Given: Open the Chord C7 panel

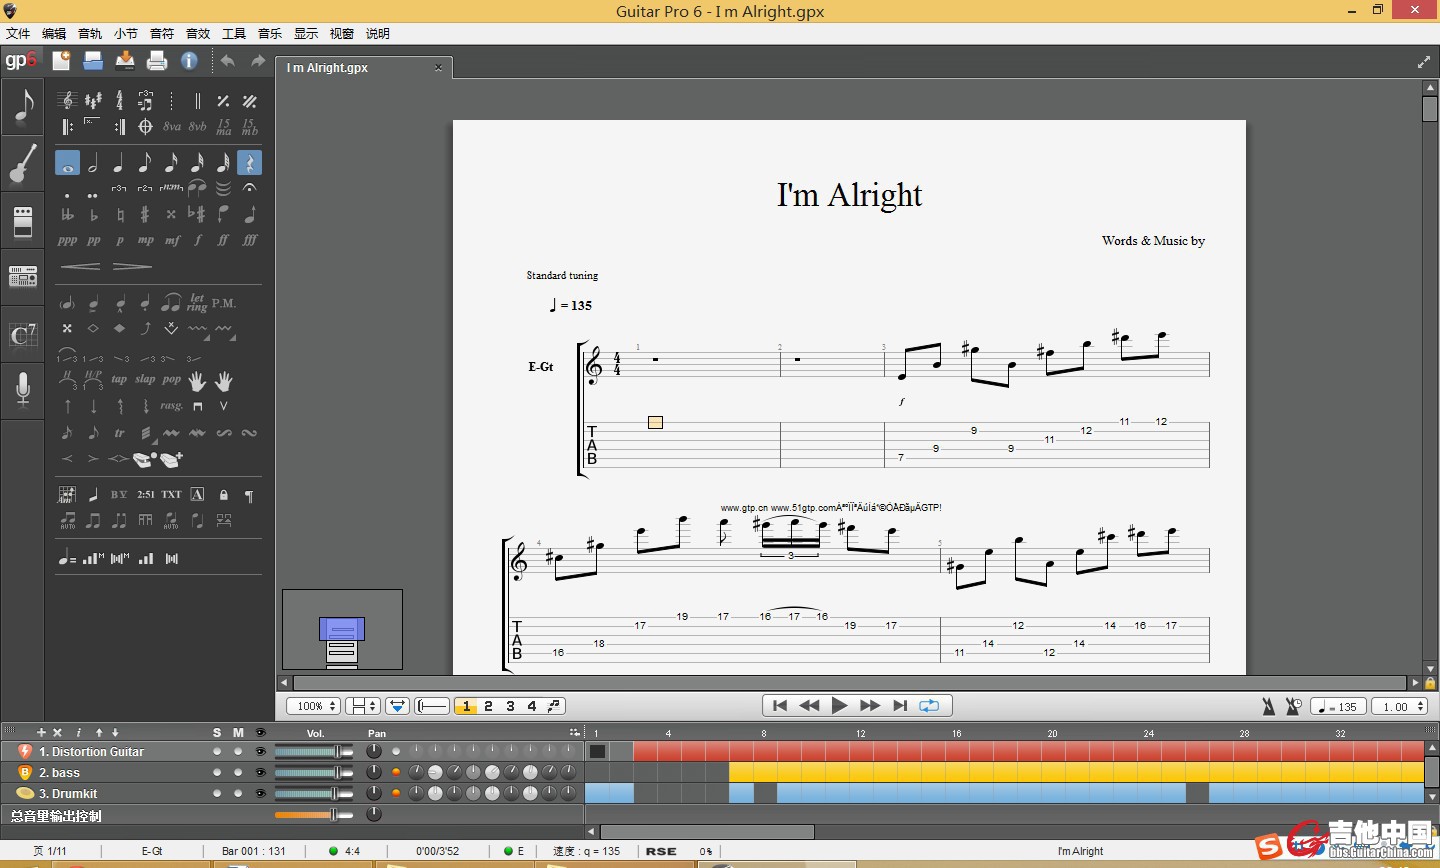Looking at the screenshot, I should 22,334.
